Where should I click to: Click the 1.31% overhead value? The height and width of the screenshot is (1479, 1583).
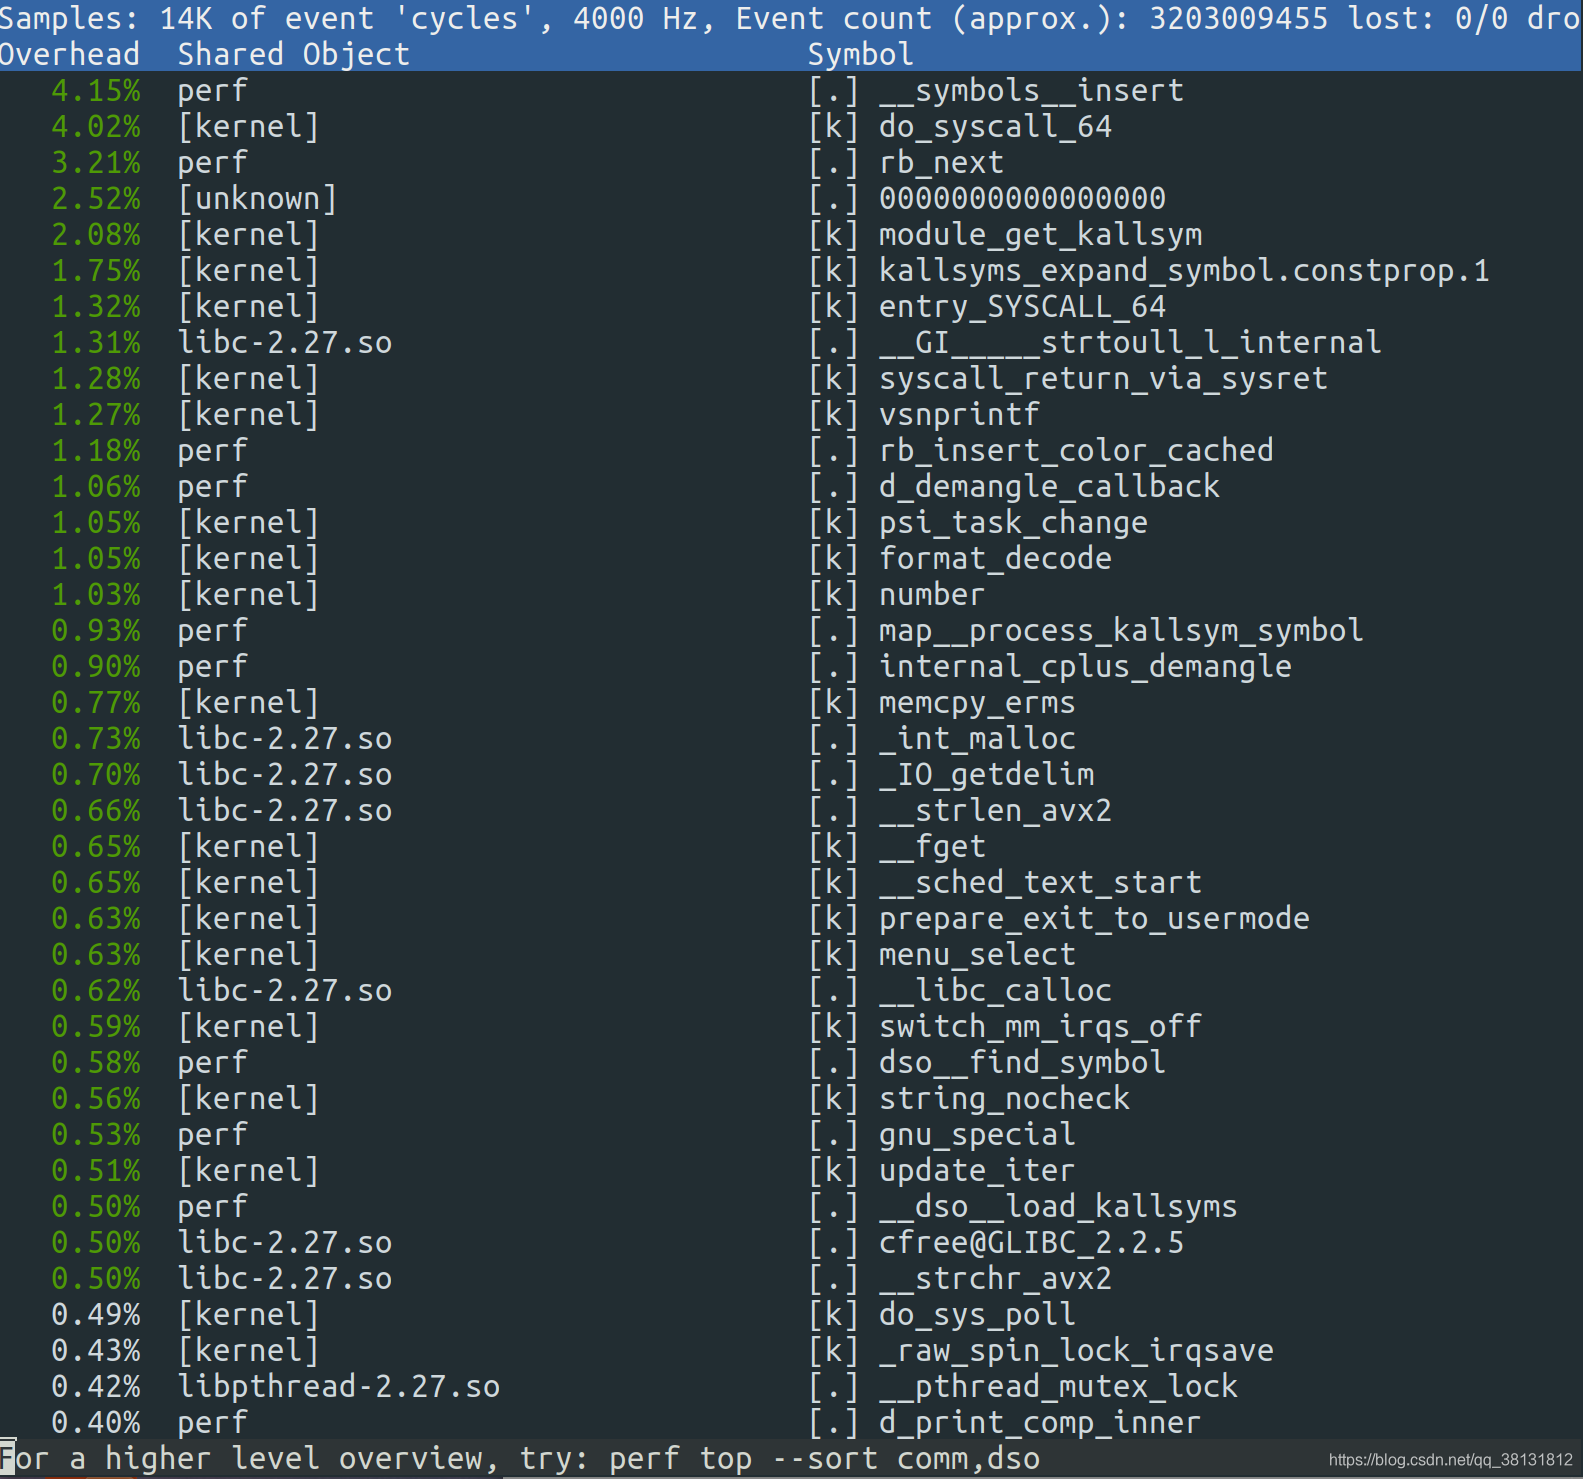coord(96,342)
